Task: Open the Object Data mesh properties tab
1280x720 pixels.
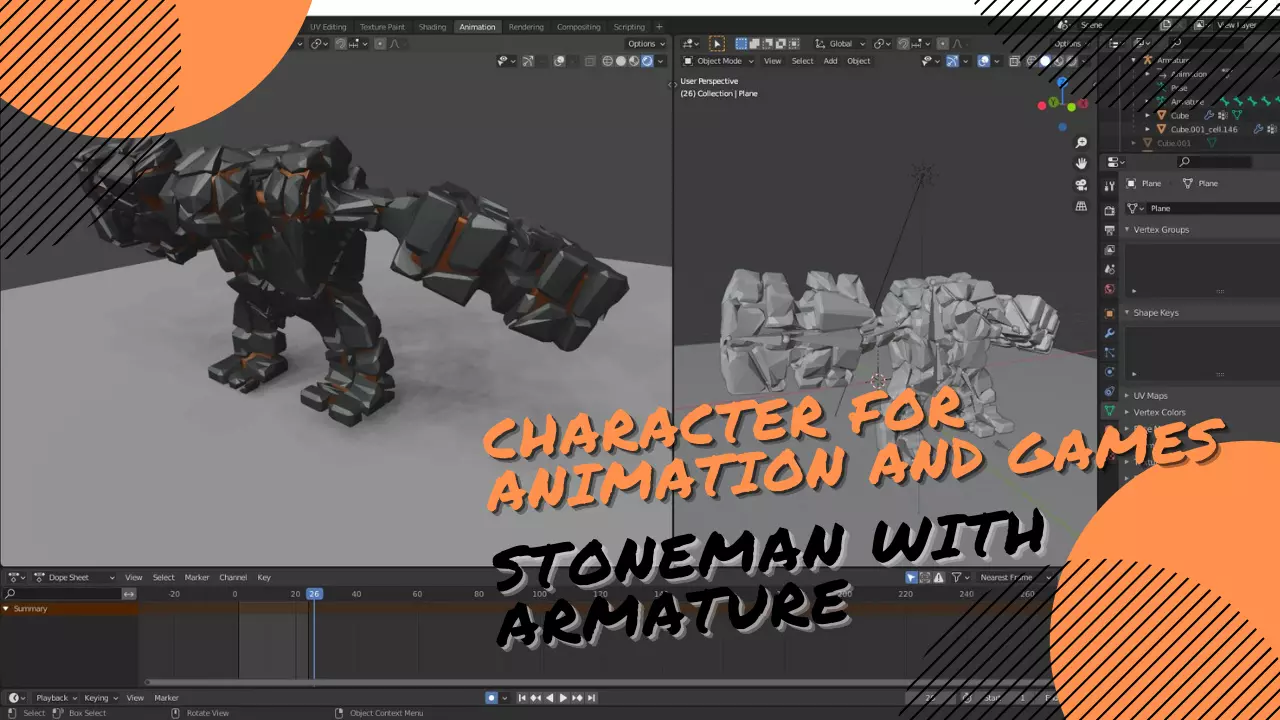Action: pos(1109,411)
